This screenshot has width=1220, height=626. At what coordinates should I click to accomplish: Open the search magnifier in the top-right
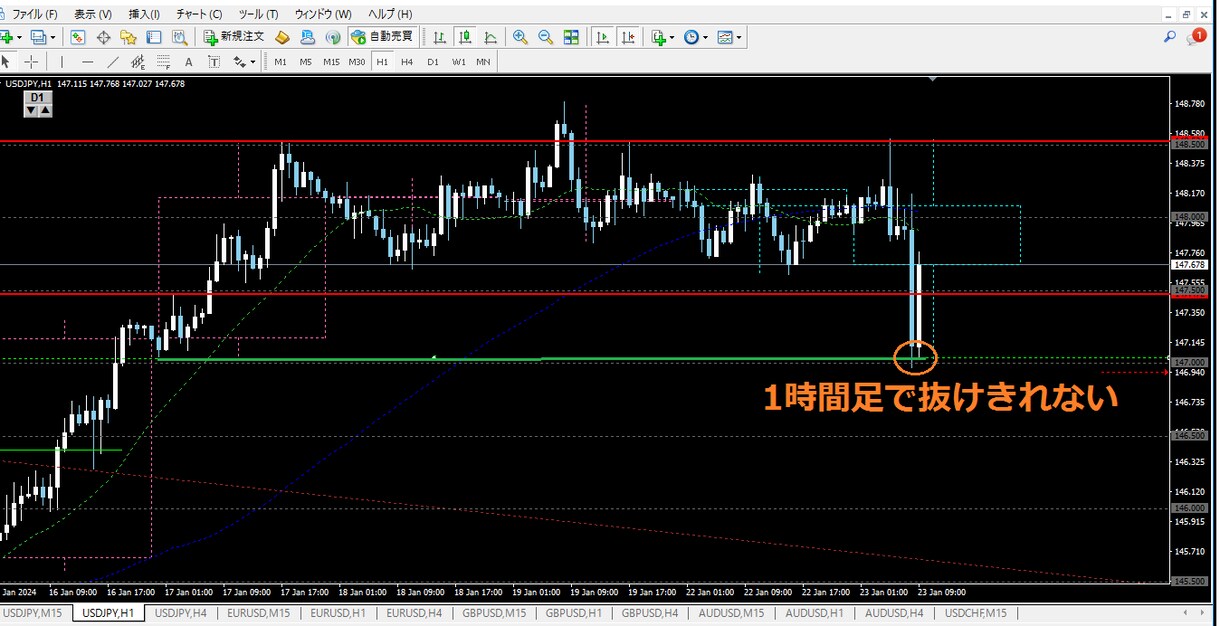click(1169, 37)
